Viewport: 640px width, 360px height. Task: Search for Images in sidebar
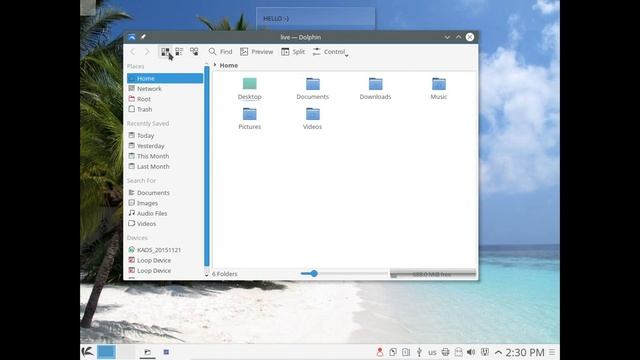(165, 203)
